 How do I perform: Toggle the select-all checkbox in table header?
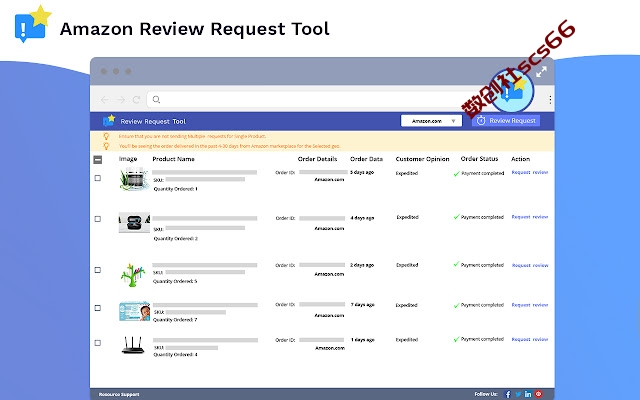[x=98, y=160]
